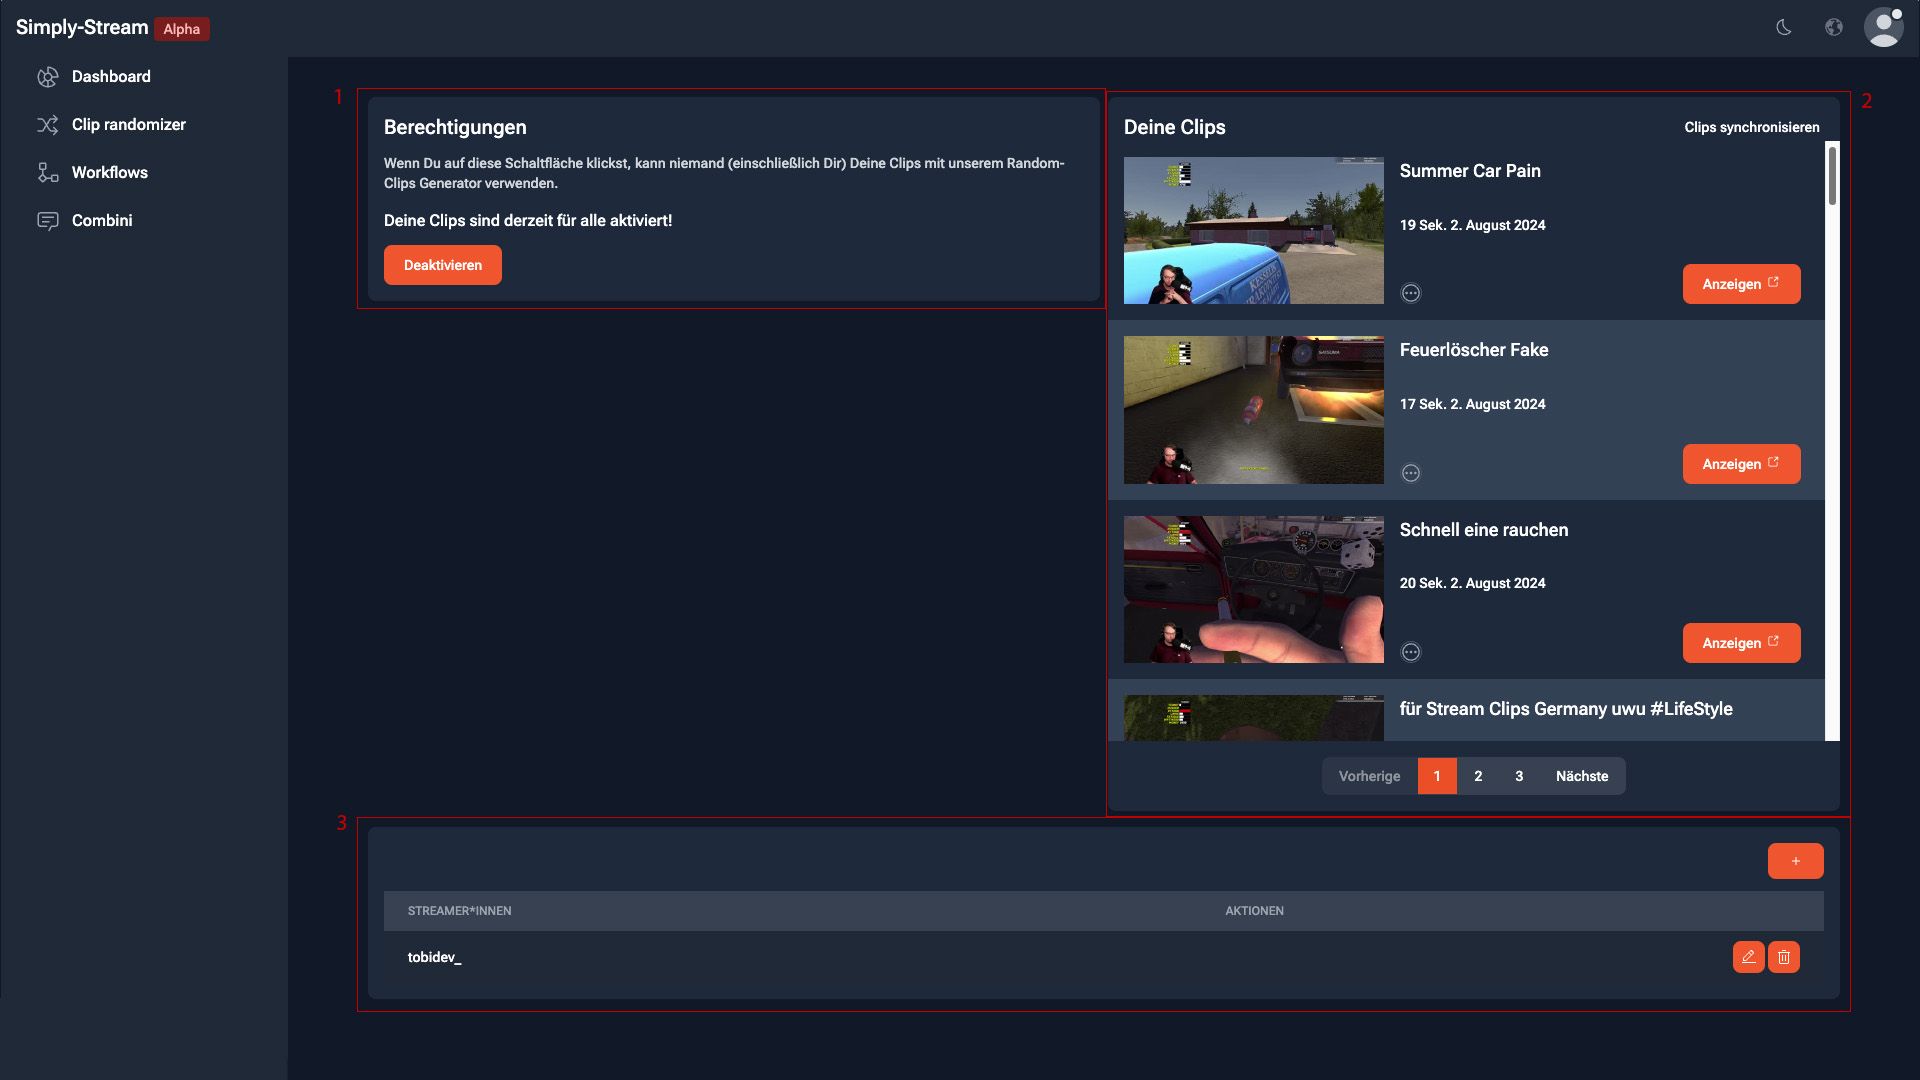This screenshot has height=1080, width=1920.
Task: Click the Deaktivieren button
Action: [442, 265]
